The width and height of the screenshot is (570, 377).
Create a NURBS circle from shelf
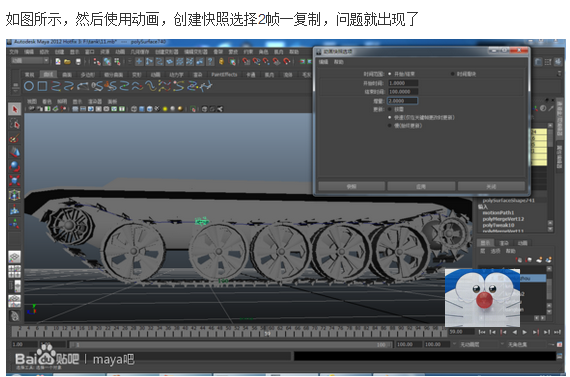tap(29, 86)
